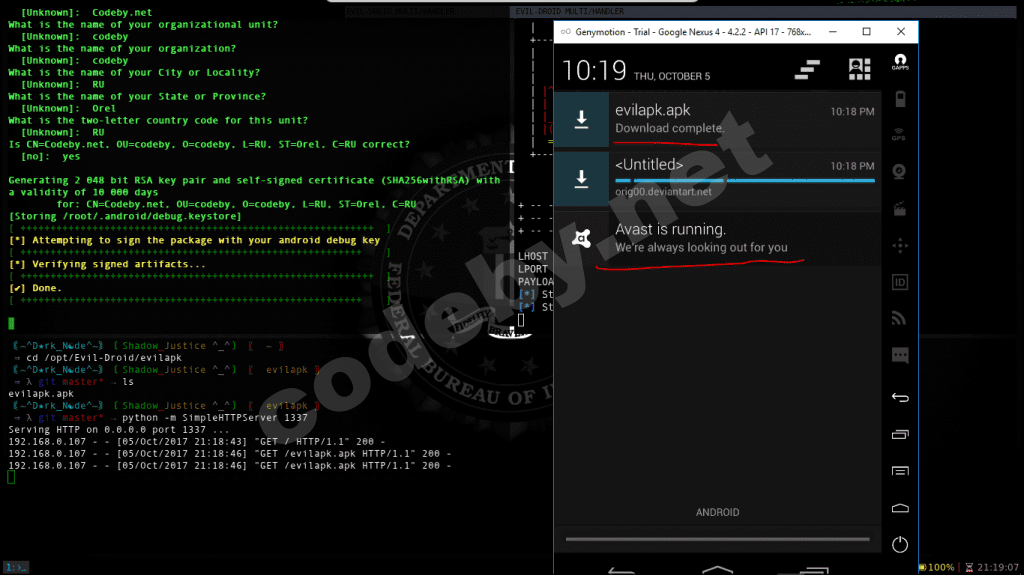Open Android quick settings grid icon
This screenshot has width=1024, height=575.
859,69
